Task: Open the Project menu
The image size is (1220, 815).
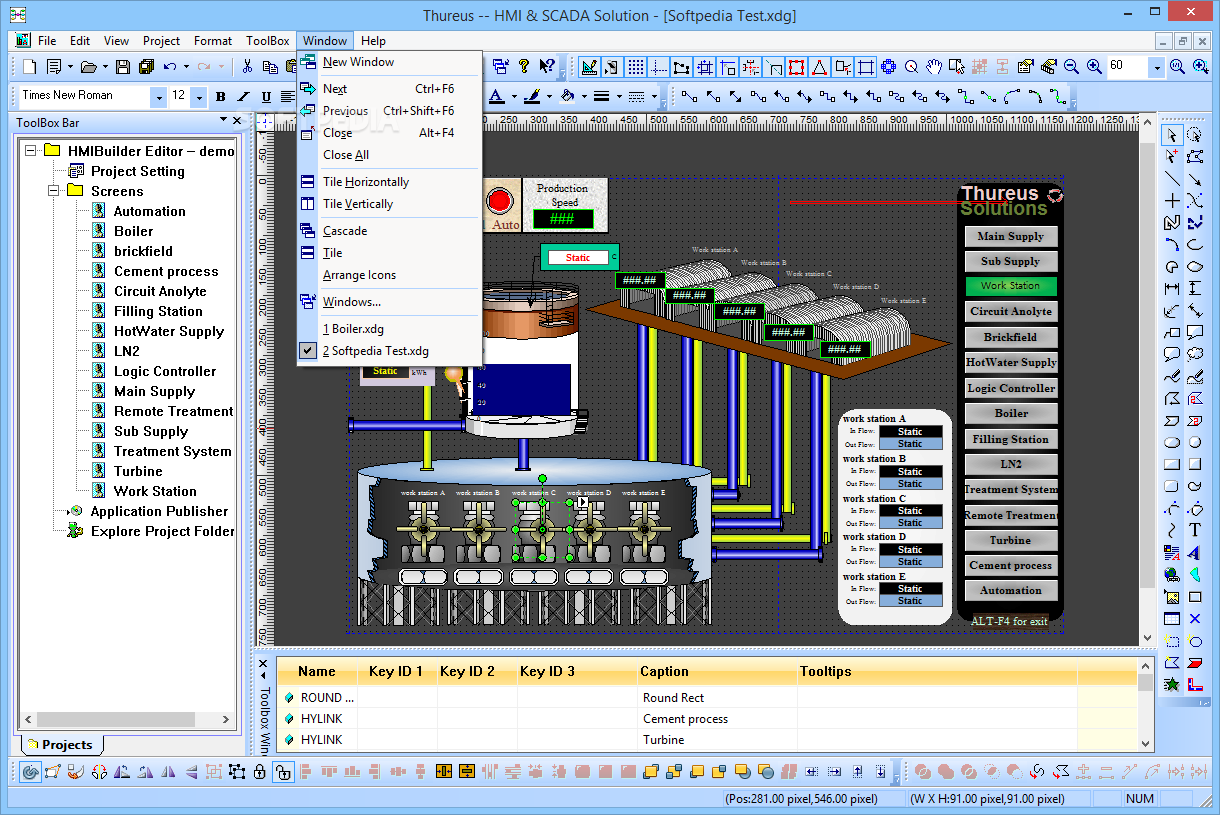Action: coord(161,41)
